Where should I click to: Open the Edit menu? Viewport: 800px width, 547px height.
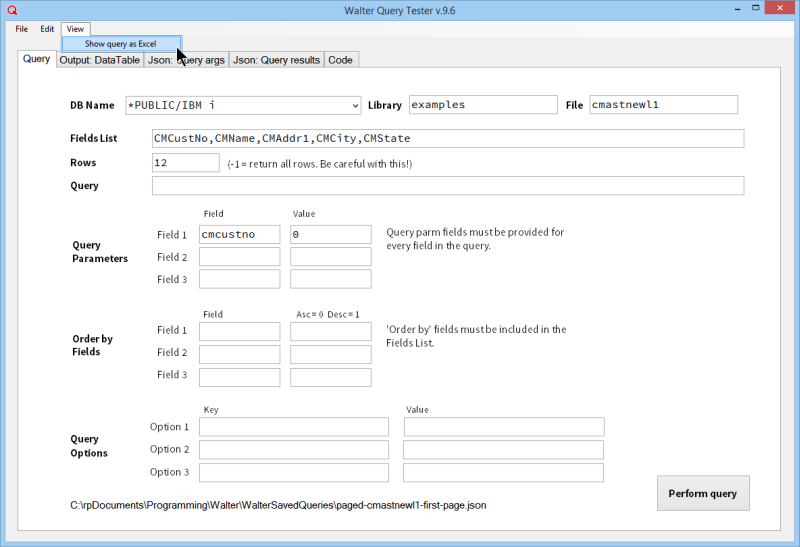pos(47,29)
